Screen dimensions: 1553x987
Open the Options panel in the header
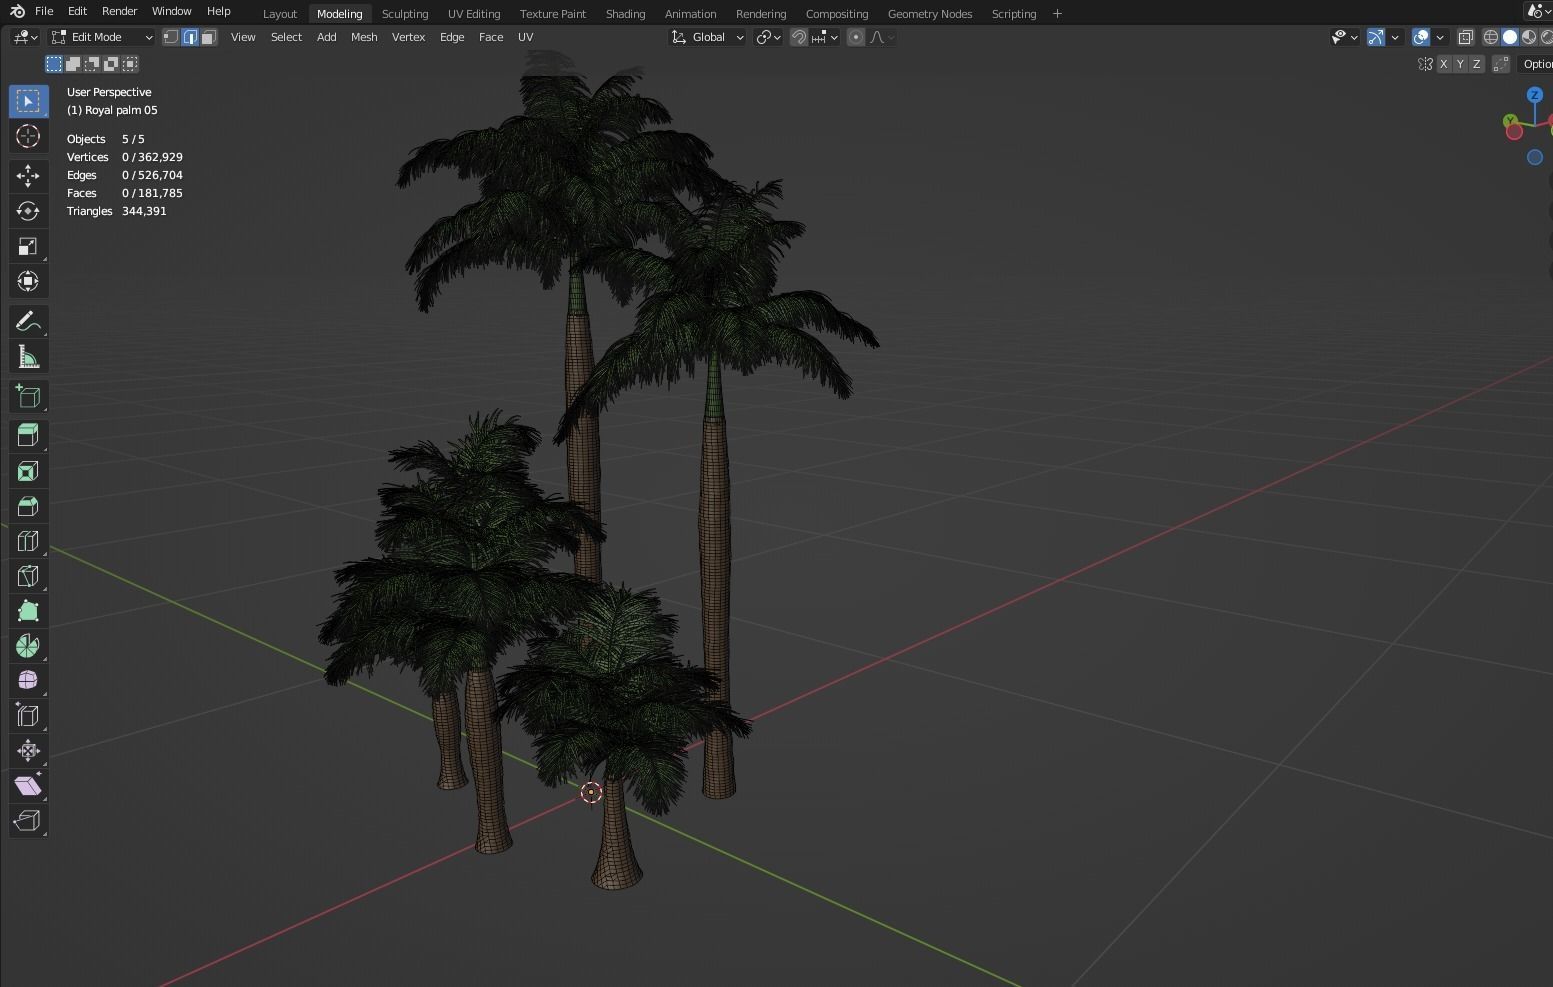(1537, 63)
